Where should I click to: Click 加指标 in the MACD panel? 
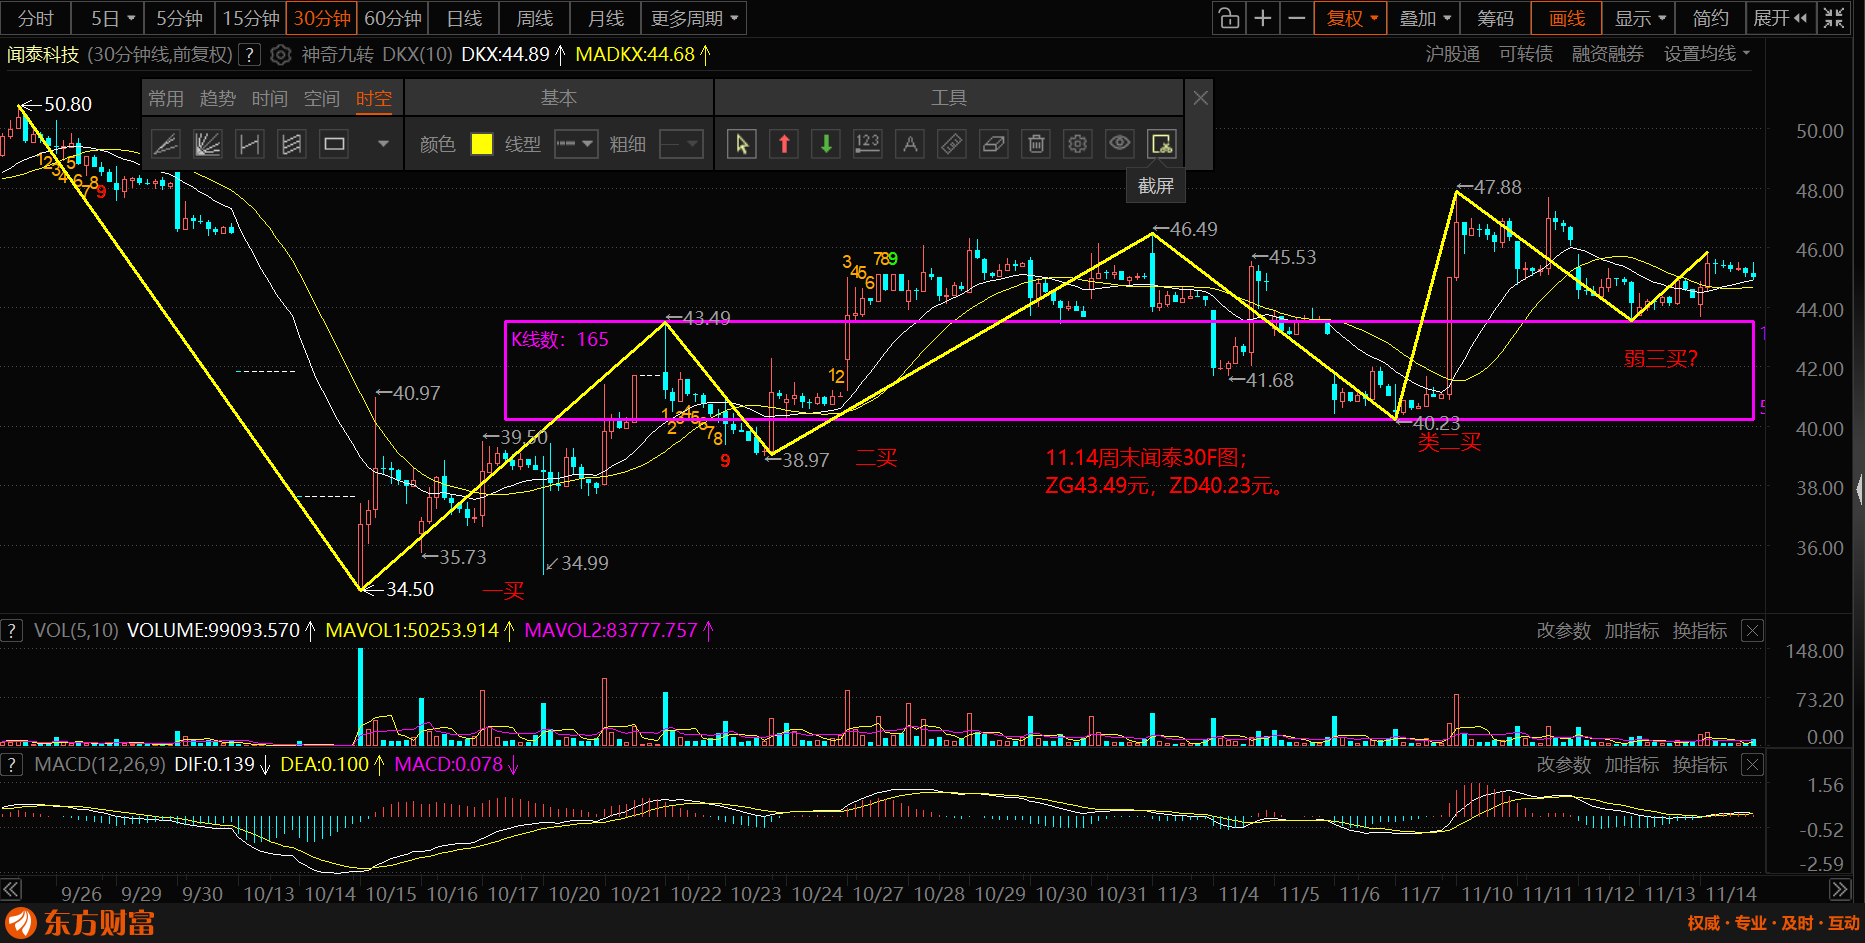(1631, 765)
